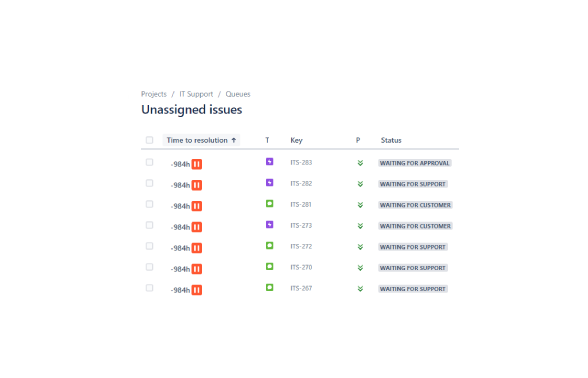Viewport: 588px width, 378px height.
Task: Click the Status column header
Action: (391, 140)
